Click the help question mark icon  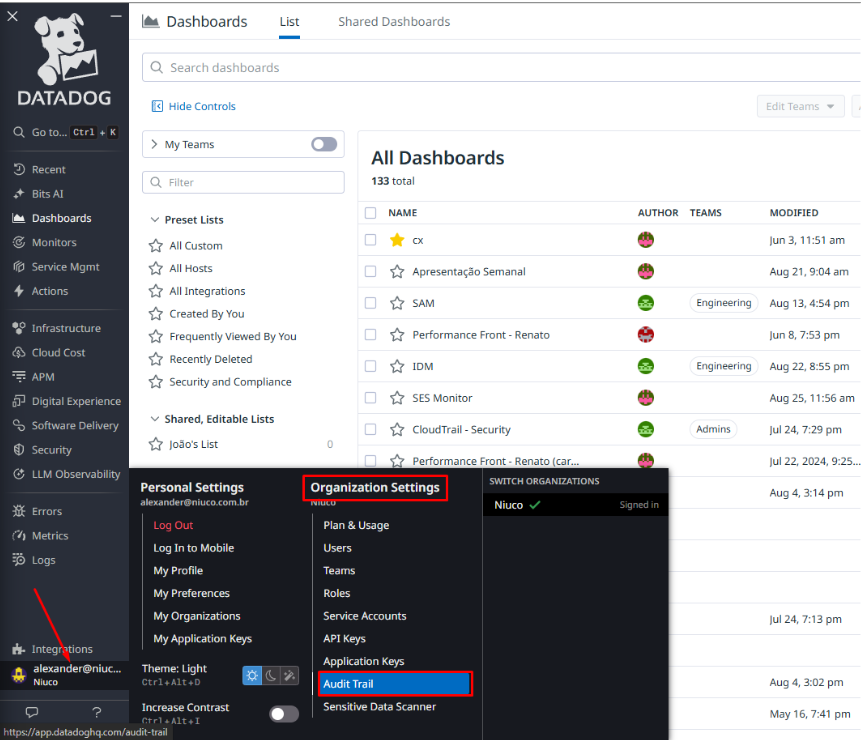[x=97, y=712]
